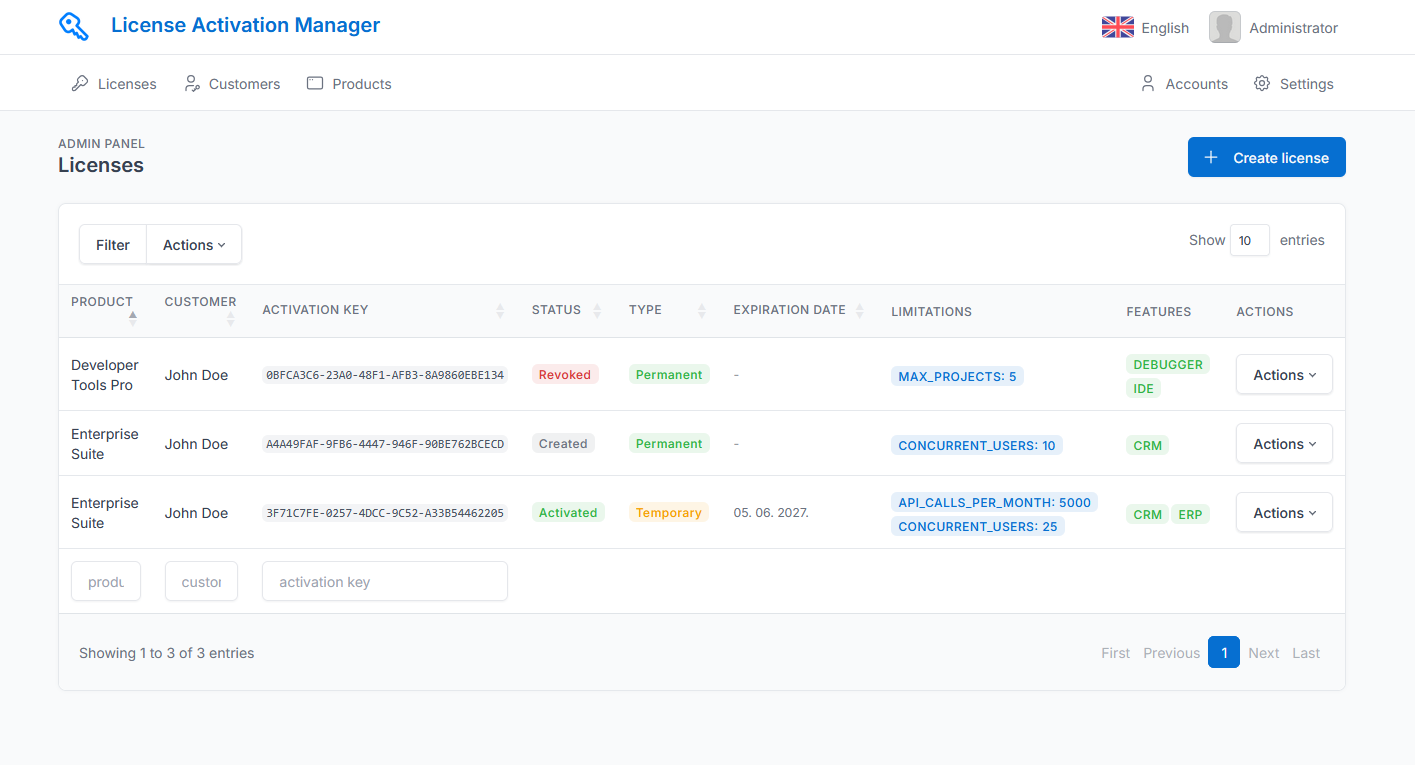Focus the customer filter field

pos(201,581)
